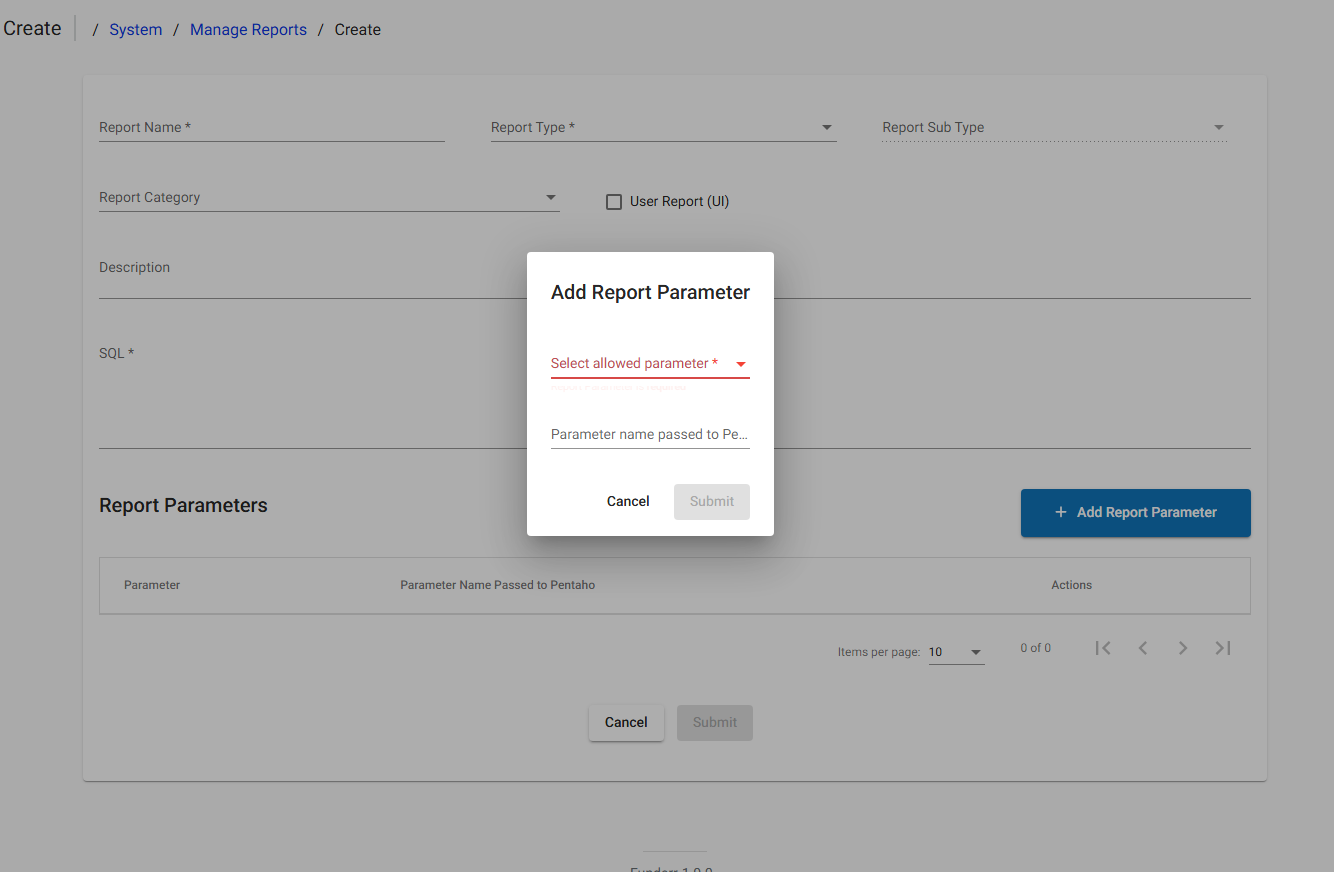Click the previous page arrow

point(1143,648)
